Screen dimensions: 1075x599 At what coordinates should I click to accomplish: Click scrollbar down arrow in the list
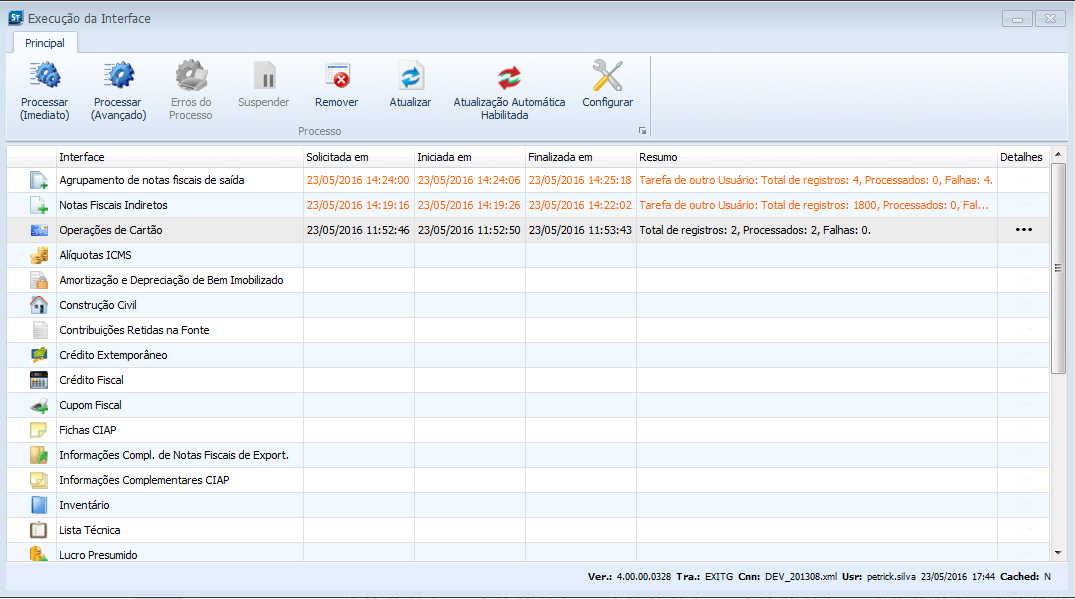pos(1059,552)
